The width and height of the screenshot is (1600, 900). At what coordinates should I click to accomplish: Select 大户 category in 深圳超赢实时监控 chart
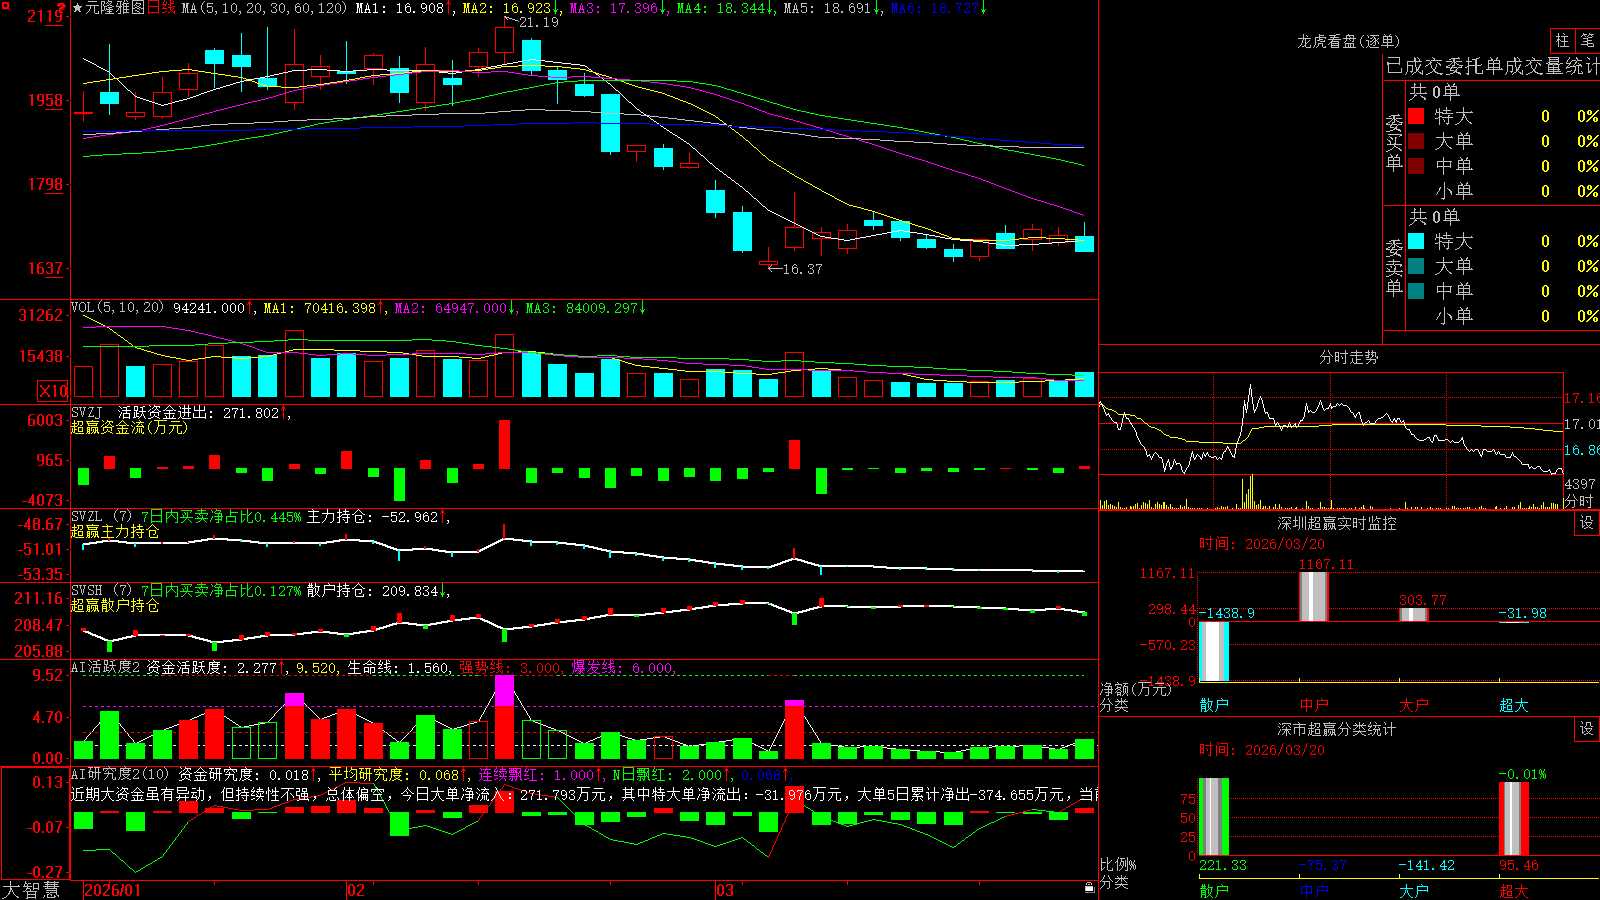click(1414, 705)
